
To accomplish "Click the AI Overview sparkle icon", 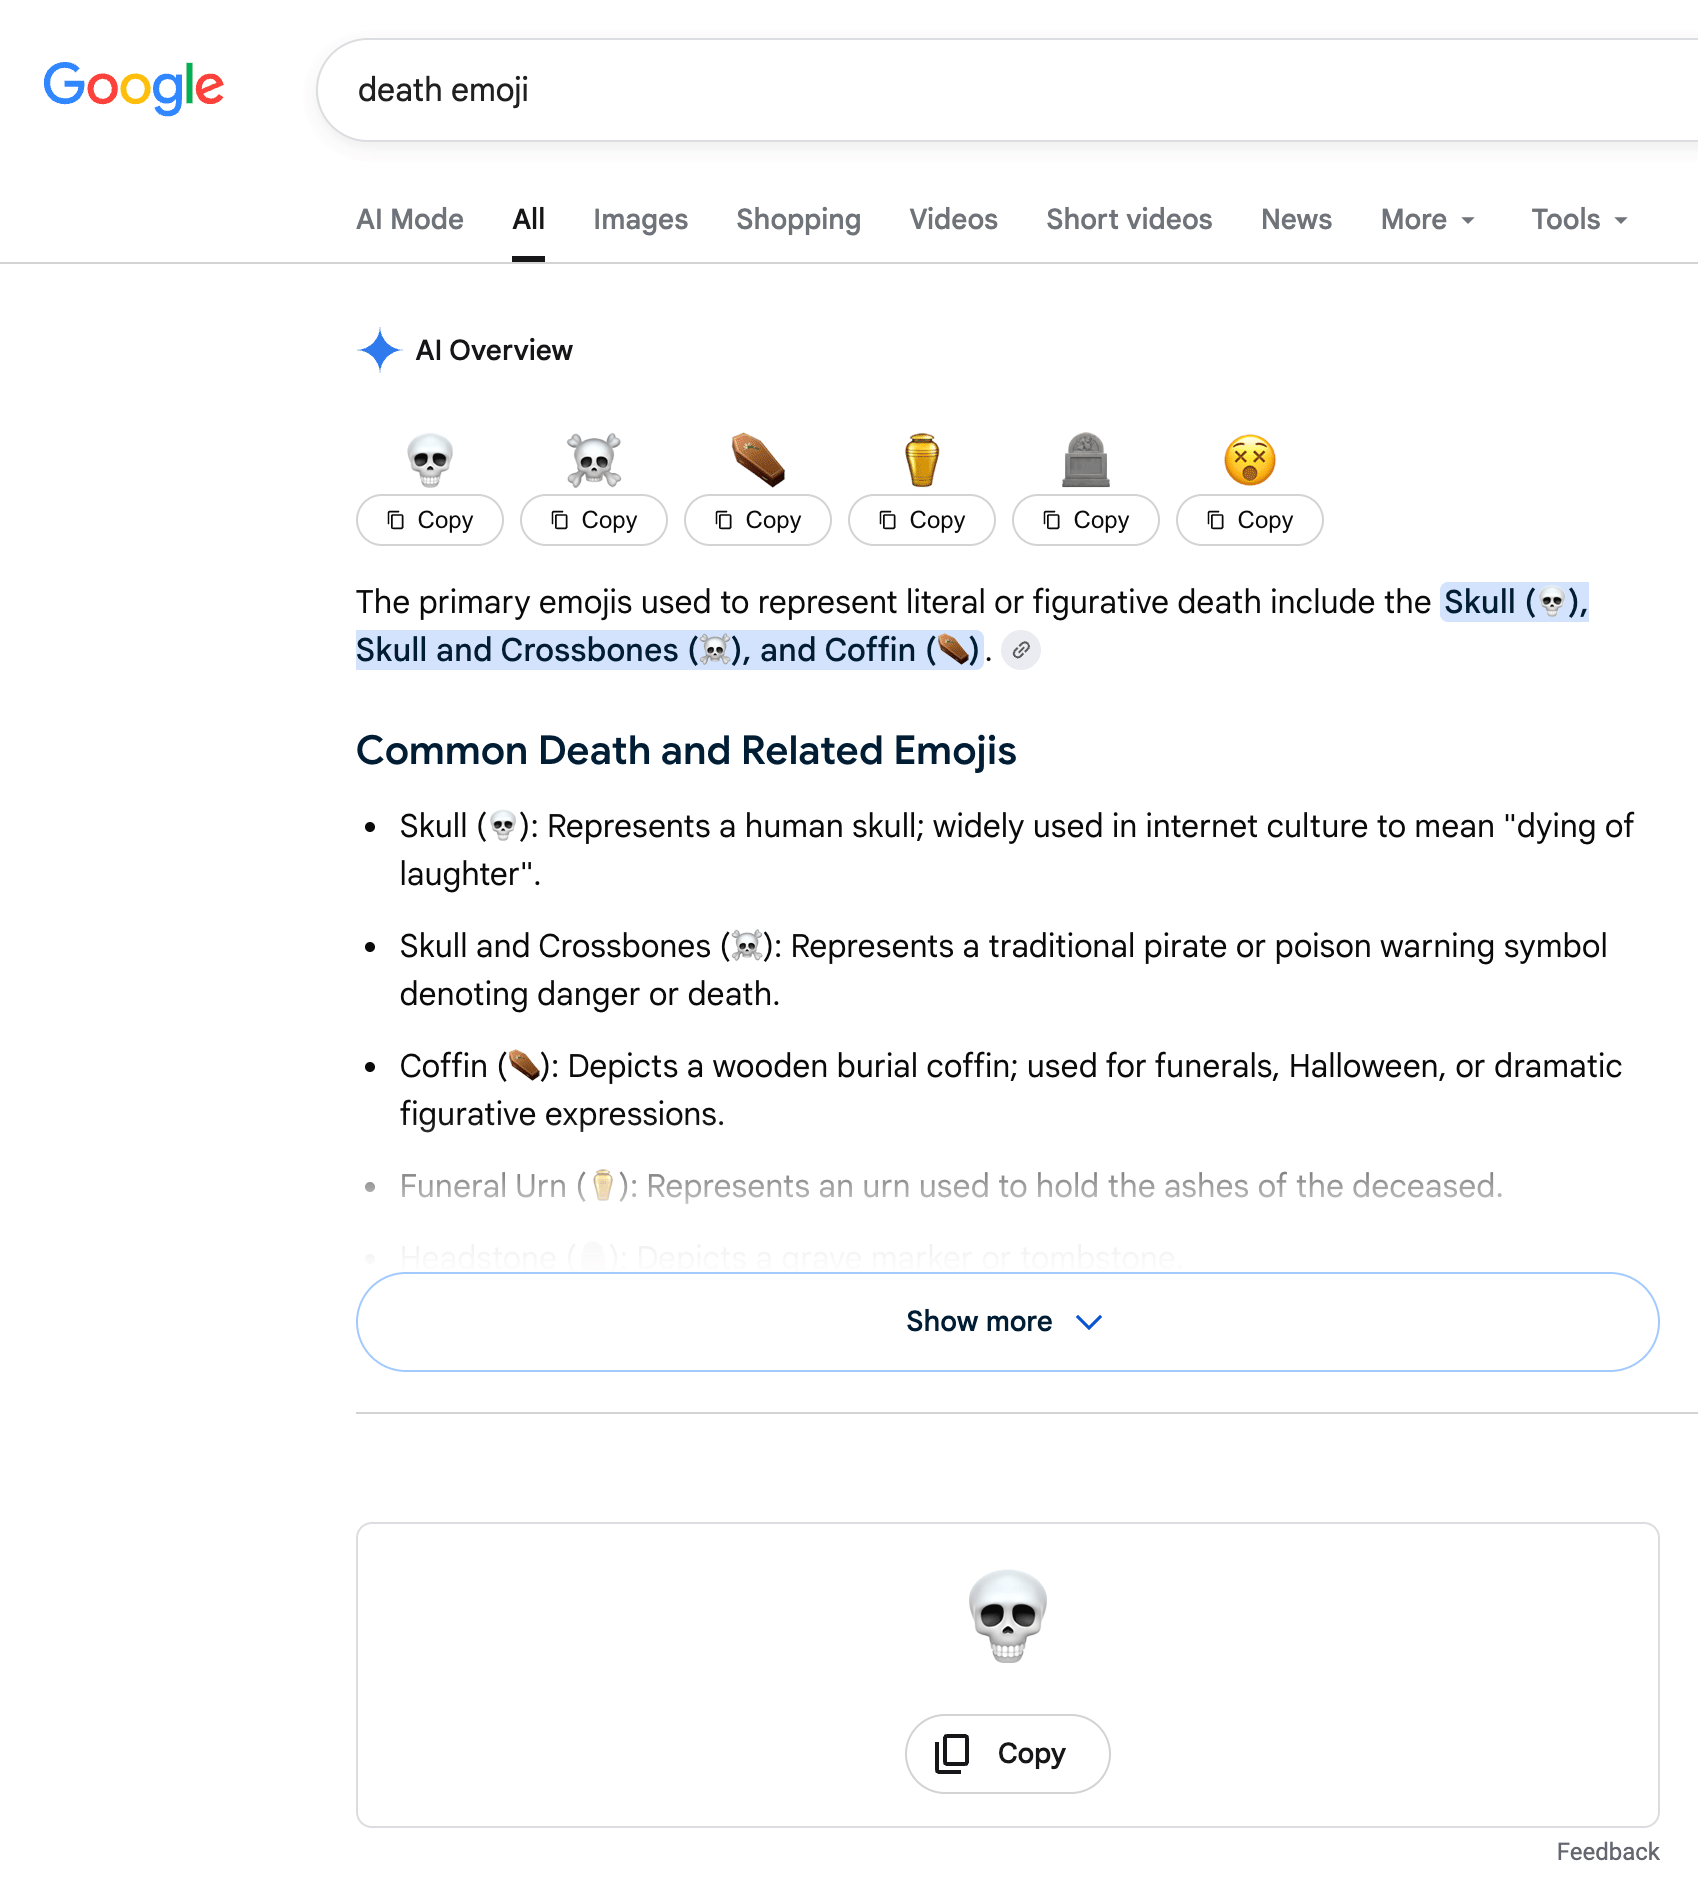I will (x=379, y=350).
